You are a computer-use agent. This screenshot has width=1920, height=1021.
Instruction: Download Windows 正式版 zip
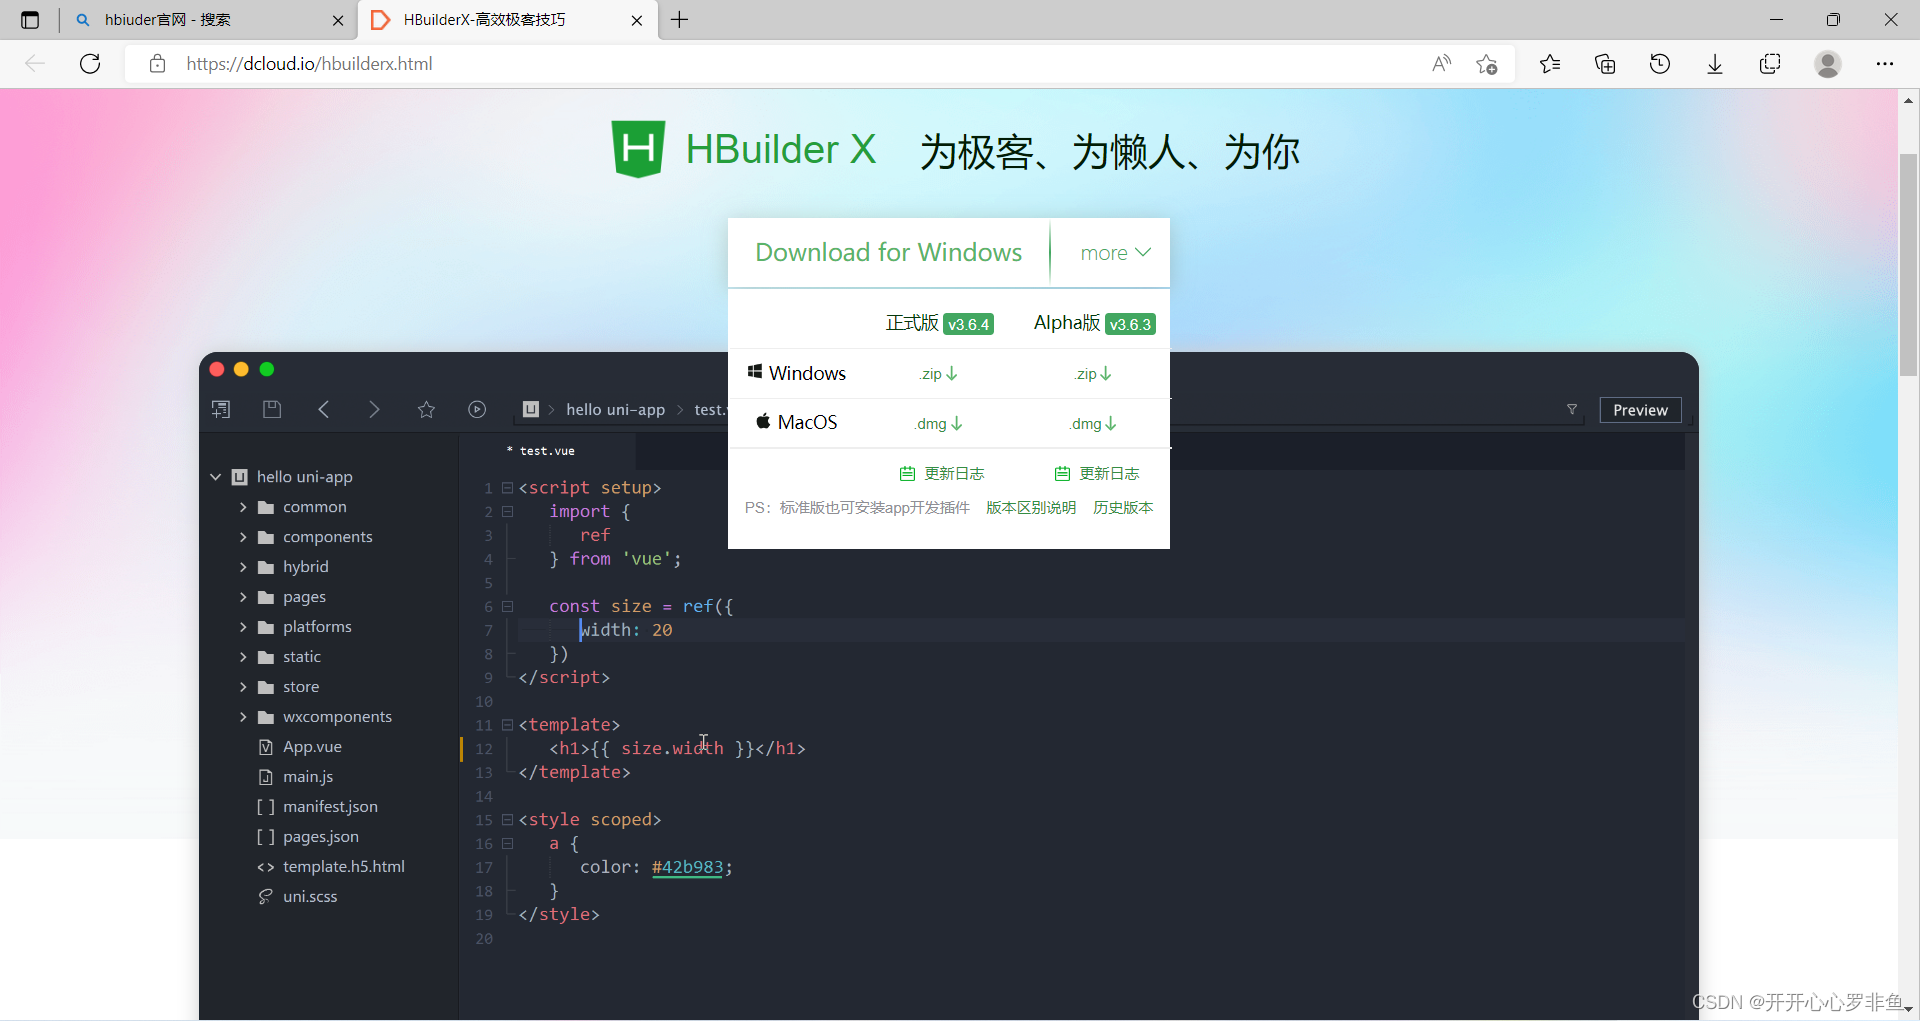(939, 374)
